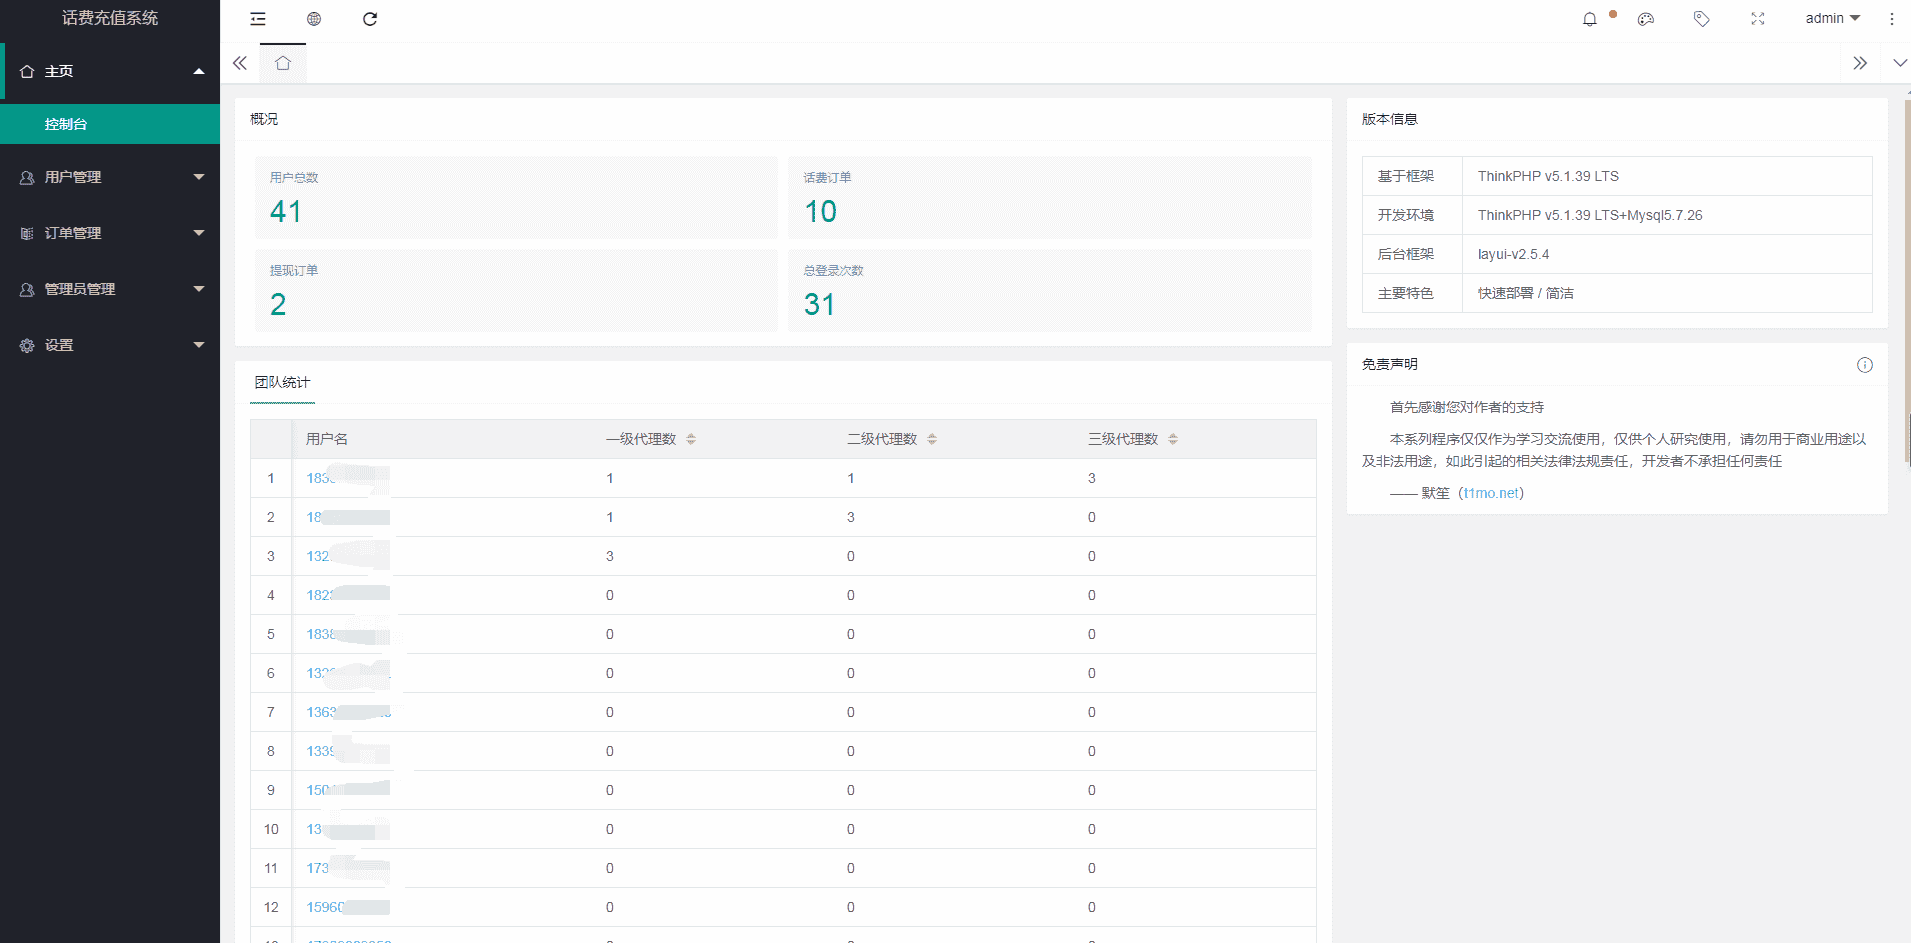Expand the 管理员管理 sidebar menu
The width and height of the screenshot is (1911, 943).
click(110, 289)
